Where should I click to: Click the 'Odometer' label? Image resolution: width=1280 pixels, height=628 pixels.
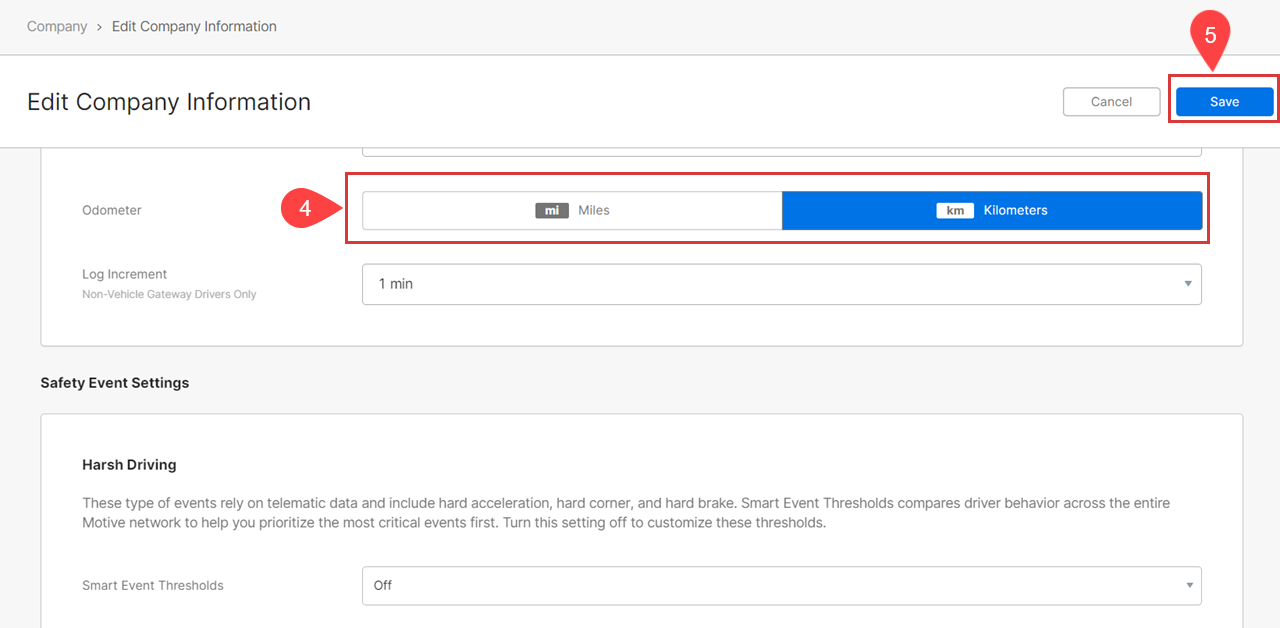click(x=112, y=211)
